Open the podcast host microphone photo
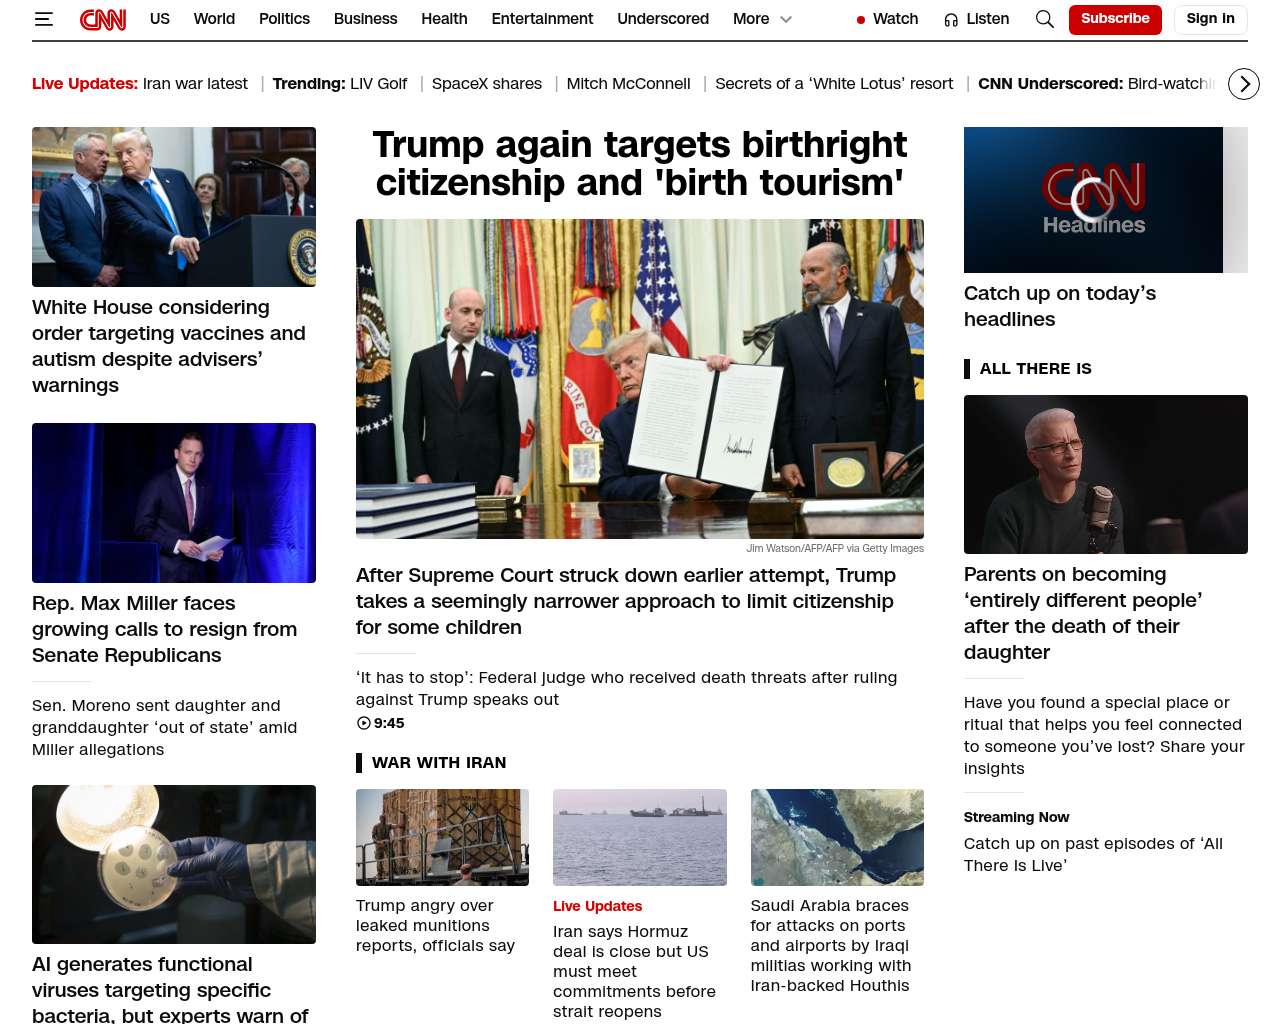1280x1024 pixels. (x=1106, y=474)
